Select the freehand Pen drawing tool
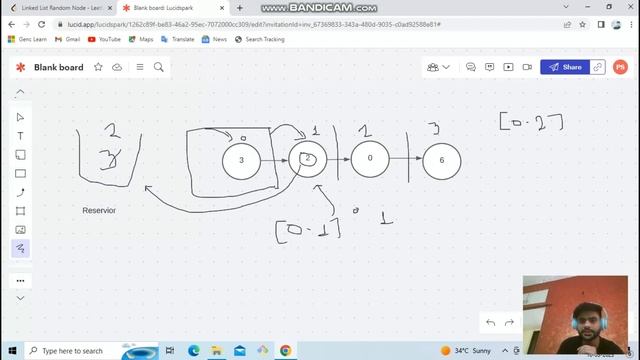This screenshot has height=360, width=640. [x=20, y=248]
